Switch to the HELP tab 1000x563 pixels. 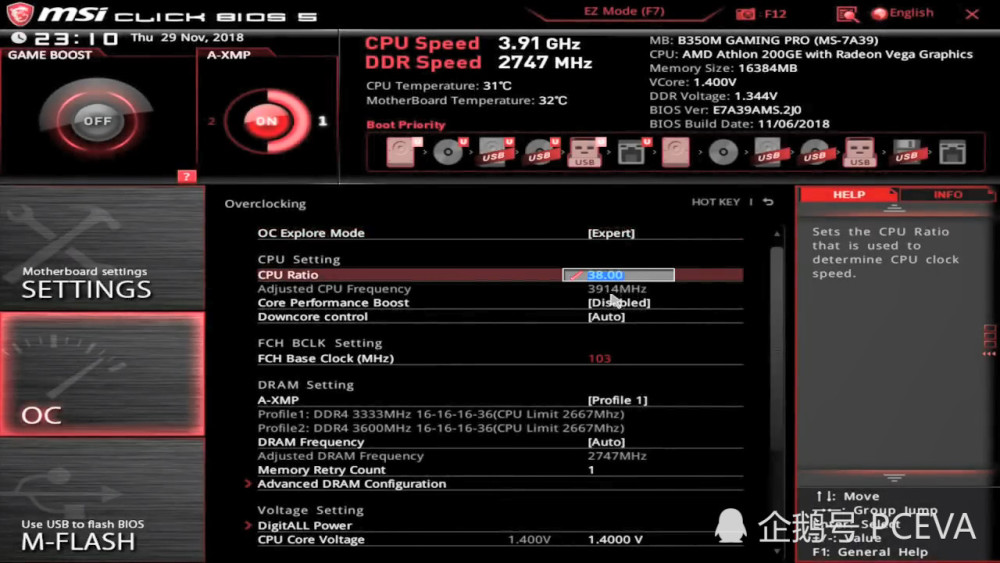pyautogui.click(x=849, y=194)
